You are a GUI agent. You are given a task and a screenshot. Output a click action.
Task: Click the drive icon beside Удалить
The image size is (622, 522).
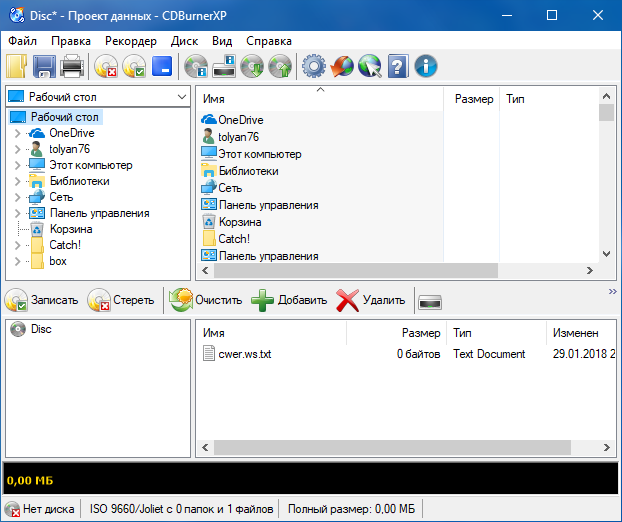[x=430, y=301]
